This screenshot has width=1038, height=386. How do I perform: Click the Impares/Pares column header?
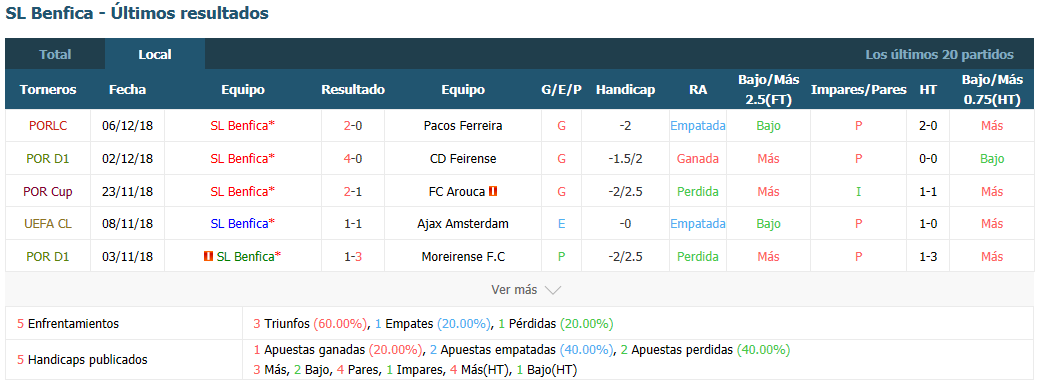pyautogui.click(x=858, y=89)
